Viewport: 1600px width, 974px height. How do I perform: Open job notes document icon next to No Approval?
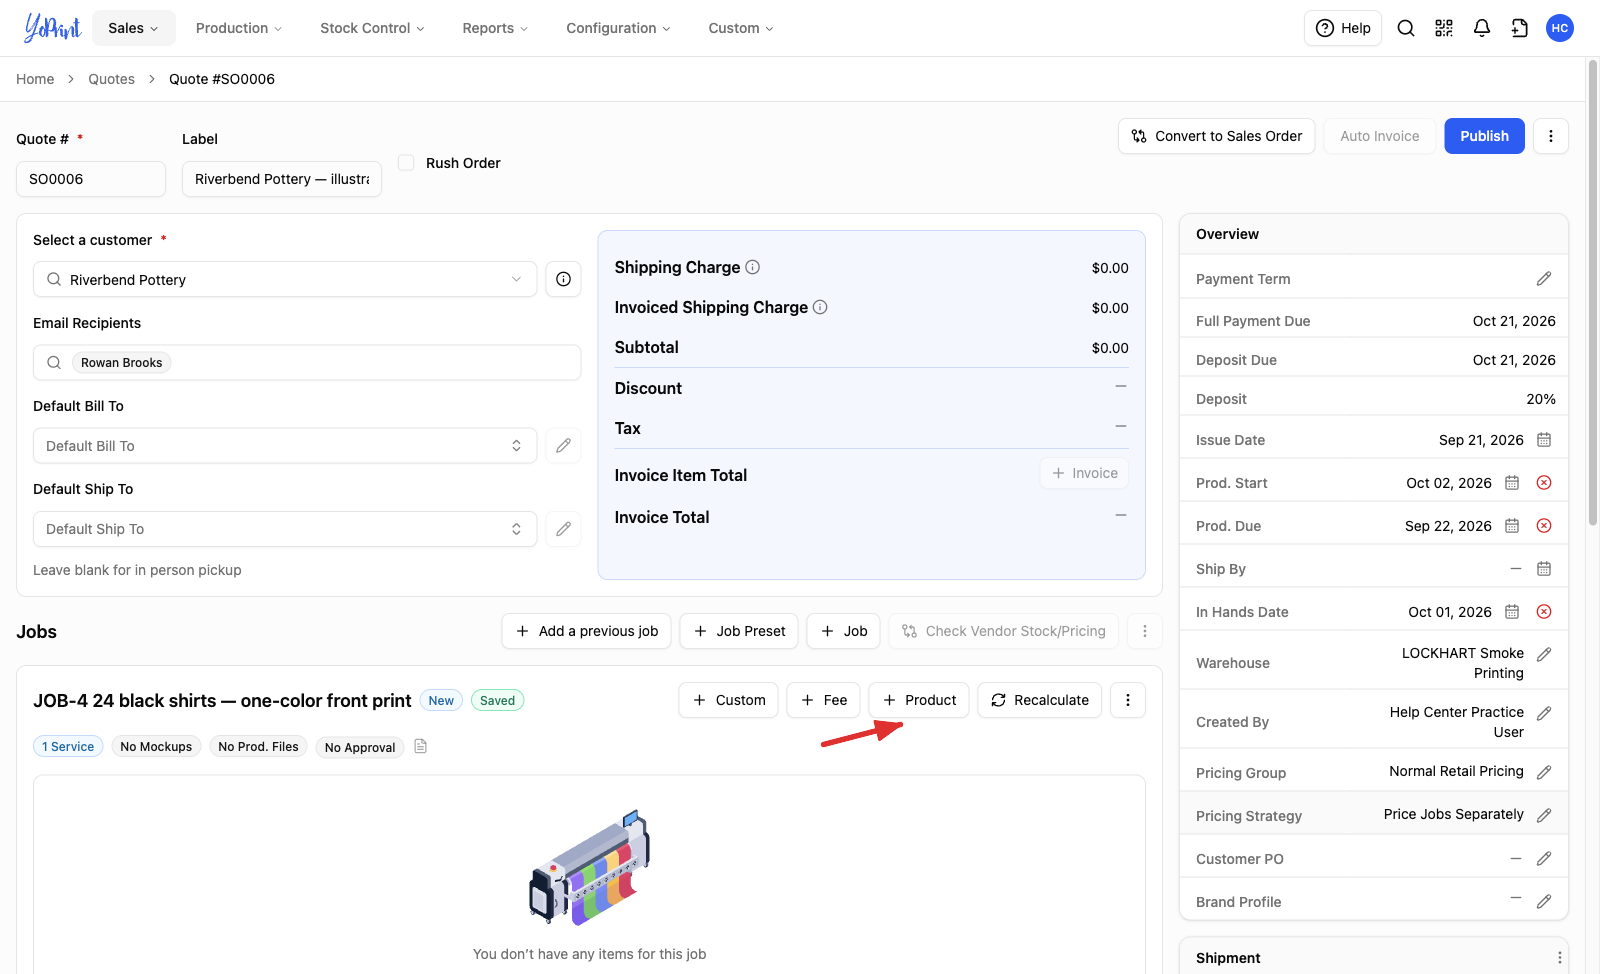[x=421, y=746]
